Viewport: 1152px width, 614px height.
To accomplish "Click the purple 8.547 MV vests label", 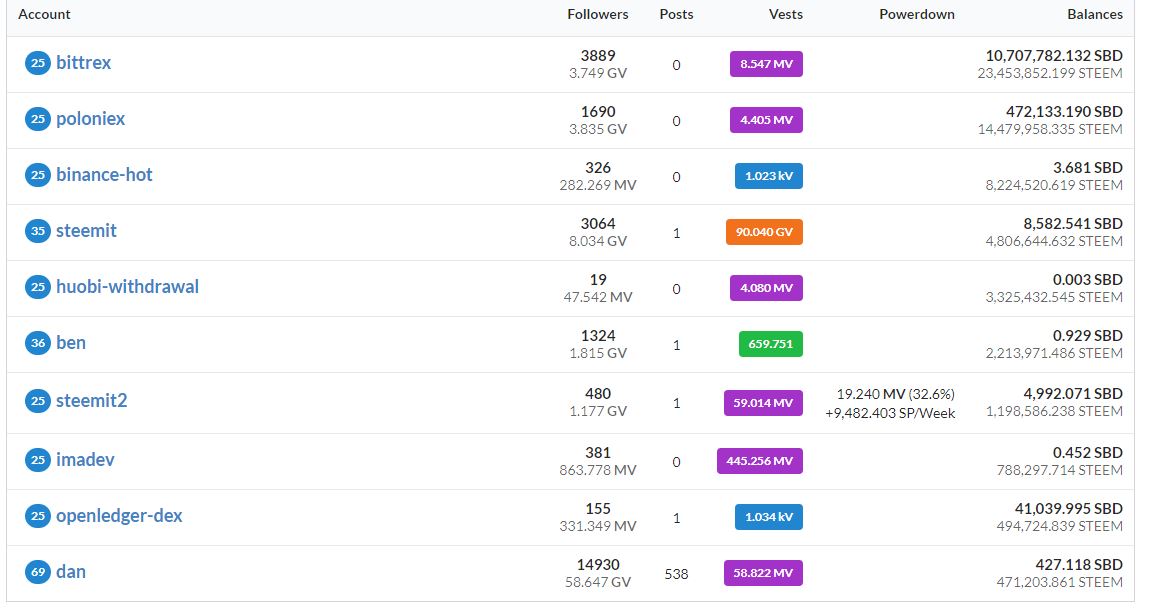I will tap(766, 64).
